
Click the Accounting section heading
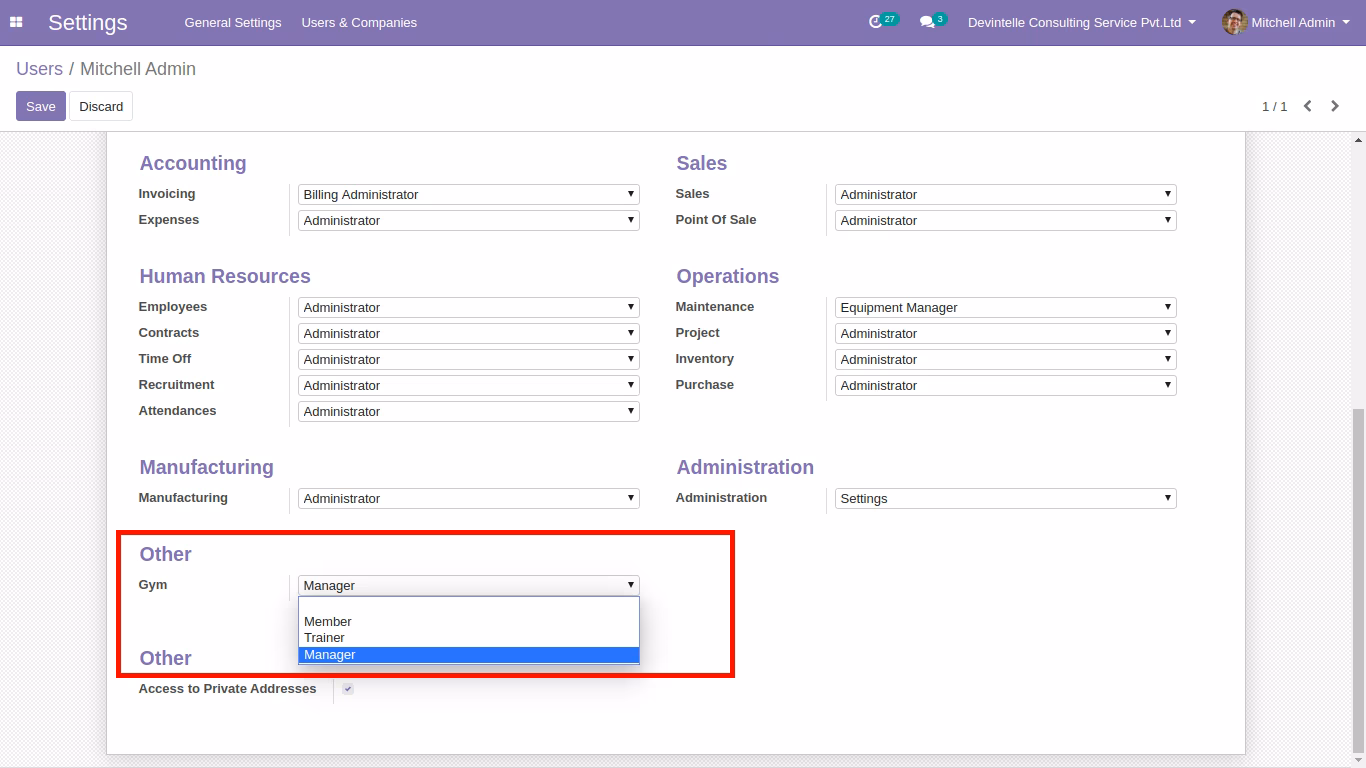(193, 163)
